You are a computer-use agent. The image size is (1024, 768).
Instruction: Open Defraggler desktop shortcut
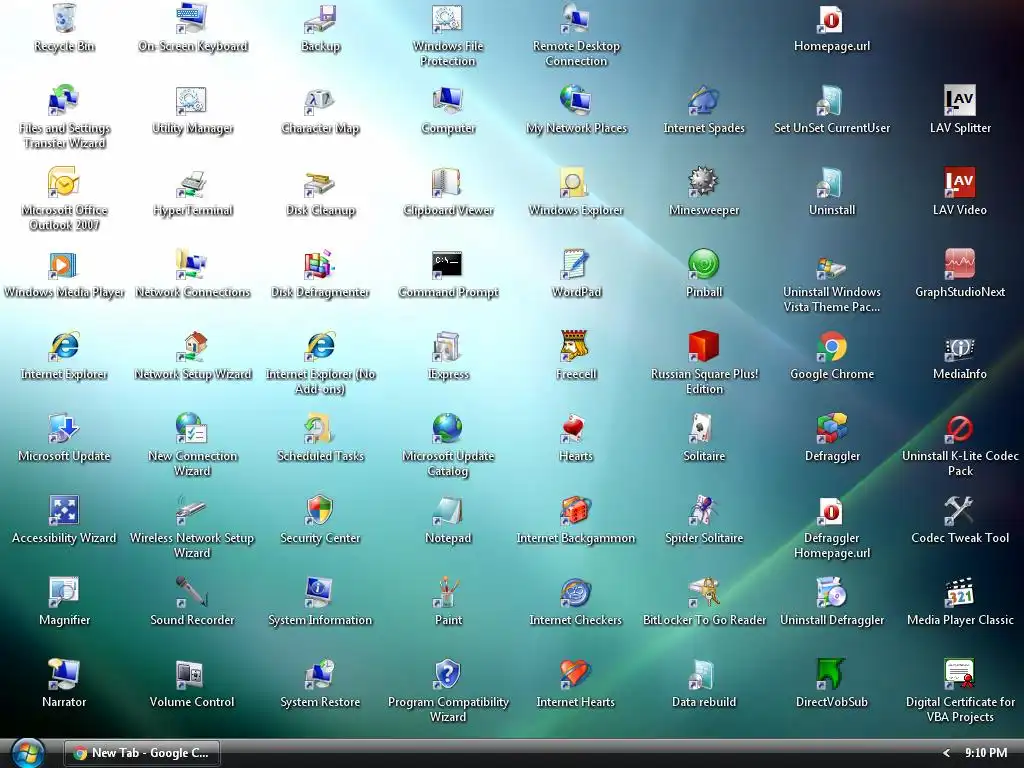tap(832, 428)
